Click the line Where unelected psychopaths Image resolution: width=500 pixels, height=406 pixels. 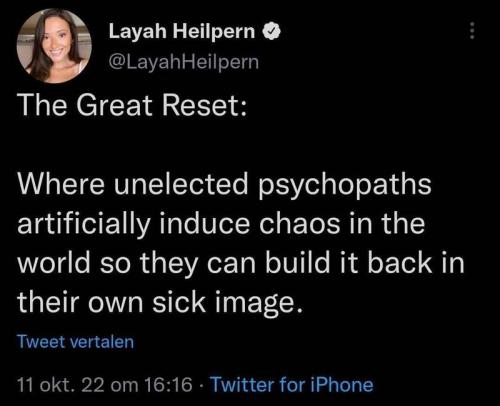225,186
